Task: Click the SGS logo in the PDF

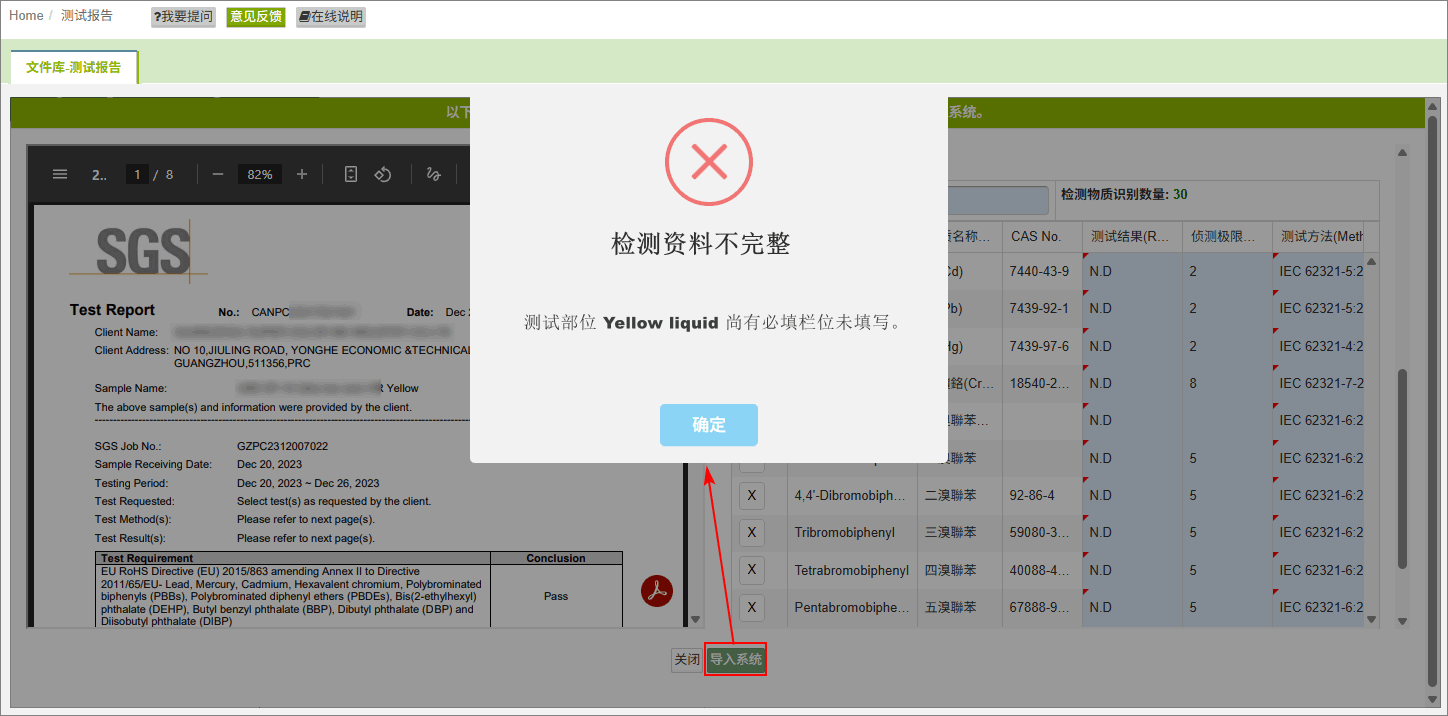Action: [143, 250]
